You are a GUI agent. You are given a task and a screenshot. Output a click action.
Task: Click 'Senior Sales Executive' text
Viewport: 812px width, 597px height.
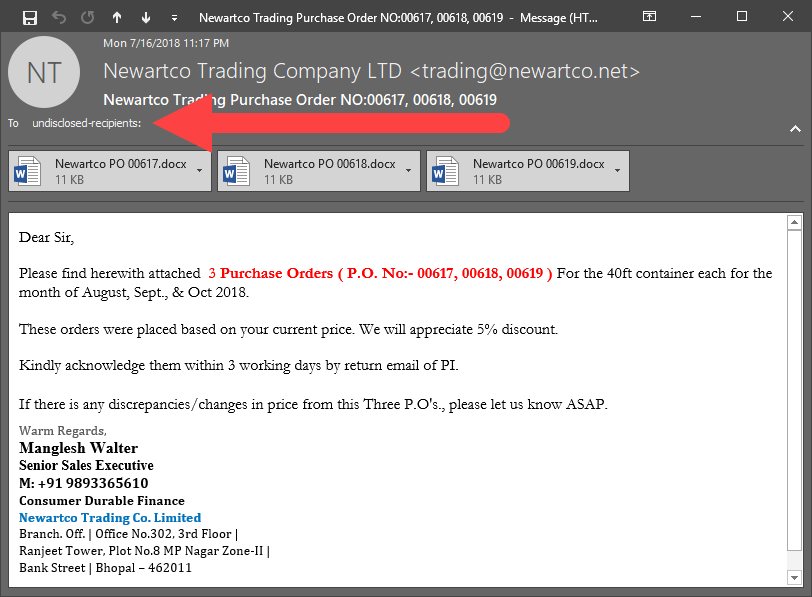86,465
